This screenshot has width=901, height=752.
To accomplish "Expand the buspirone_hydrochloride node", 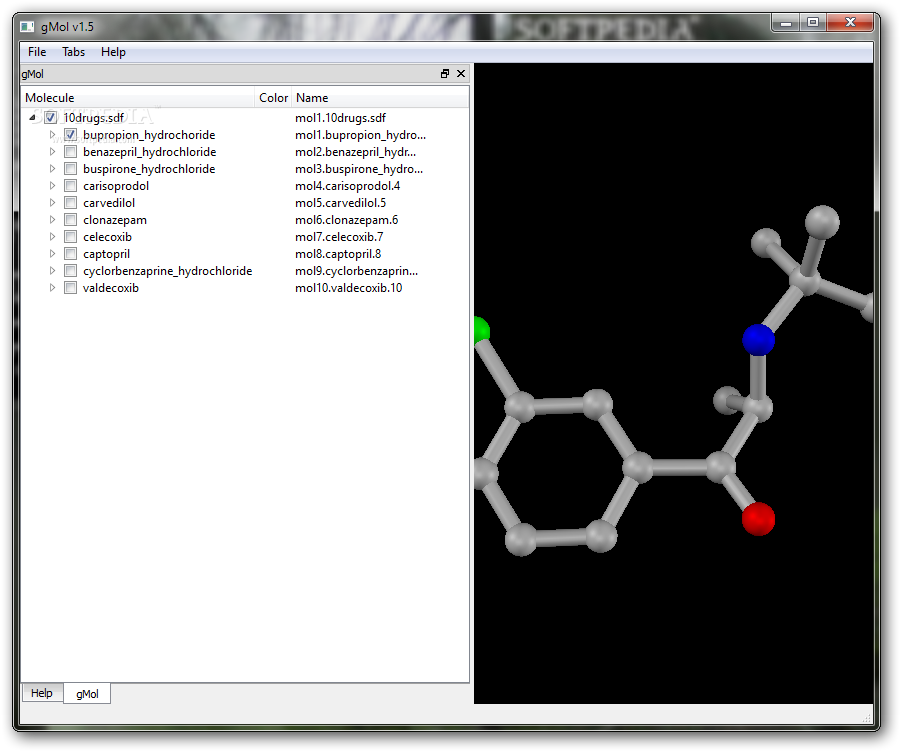I will (x=52, y=169).
